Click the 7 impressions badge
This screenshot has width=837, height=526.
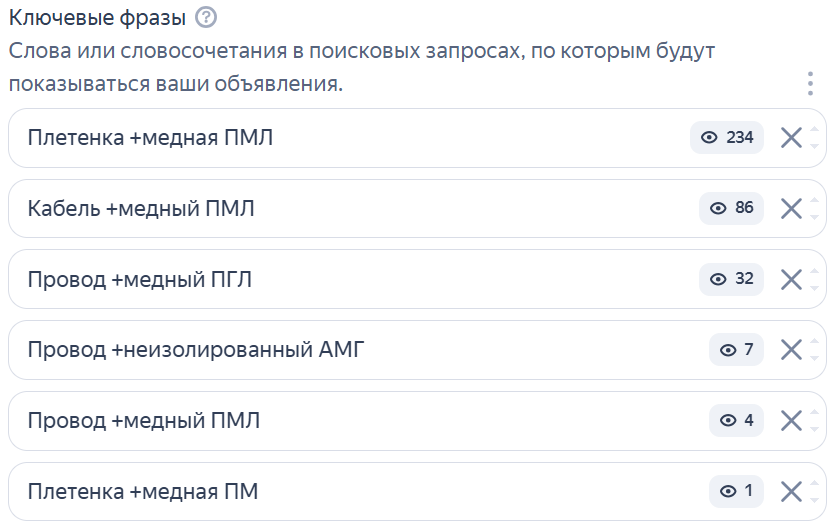736,350
